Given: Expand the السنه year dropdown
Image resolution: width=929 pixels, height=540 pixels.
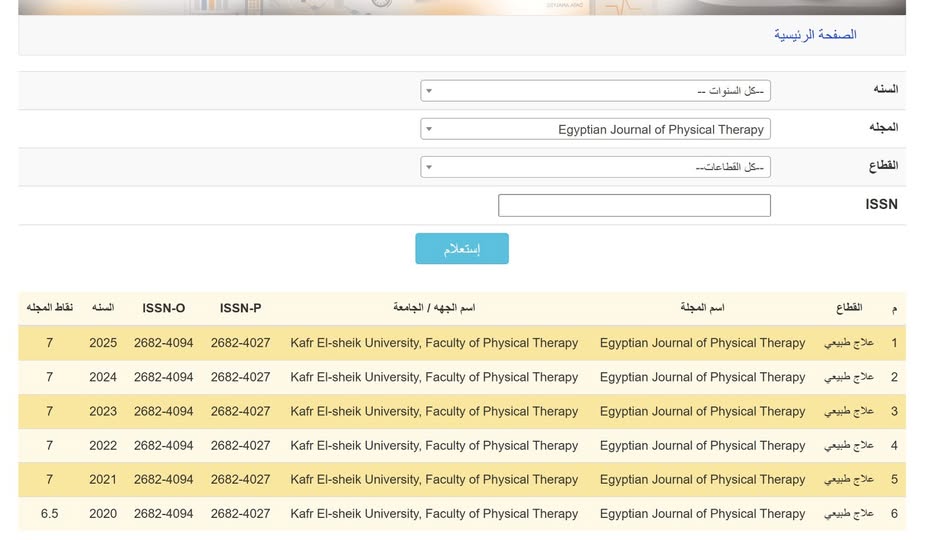Looking at the screenshot, I should click(595, 91).
